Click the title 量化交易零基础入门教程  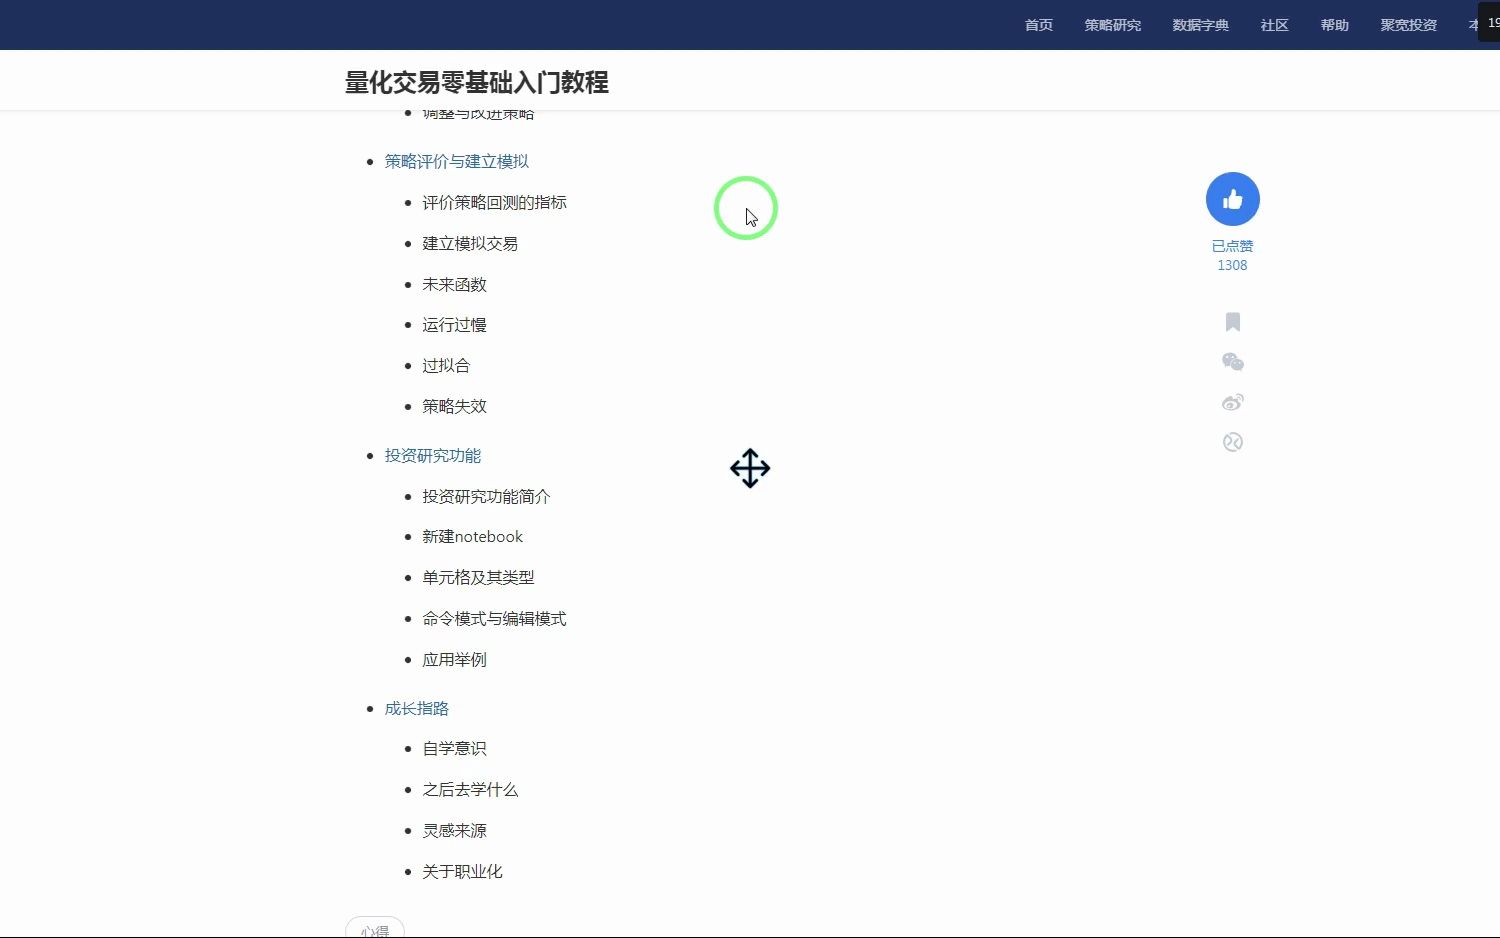pyautogui.click(x=477, y=82)
